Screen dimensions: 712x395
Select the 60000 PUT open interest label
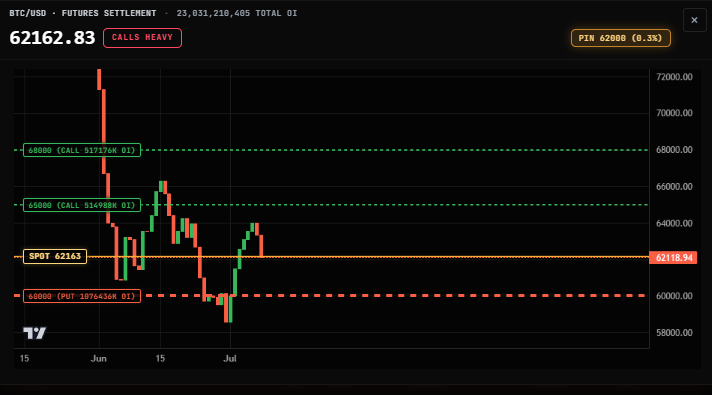[x=82, y=296]
